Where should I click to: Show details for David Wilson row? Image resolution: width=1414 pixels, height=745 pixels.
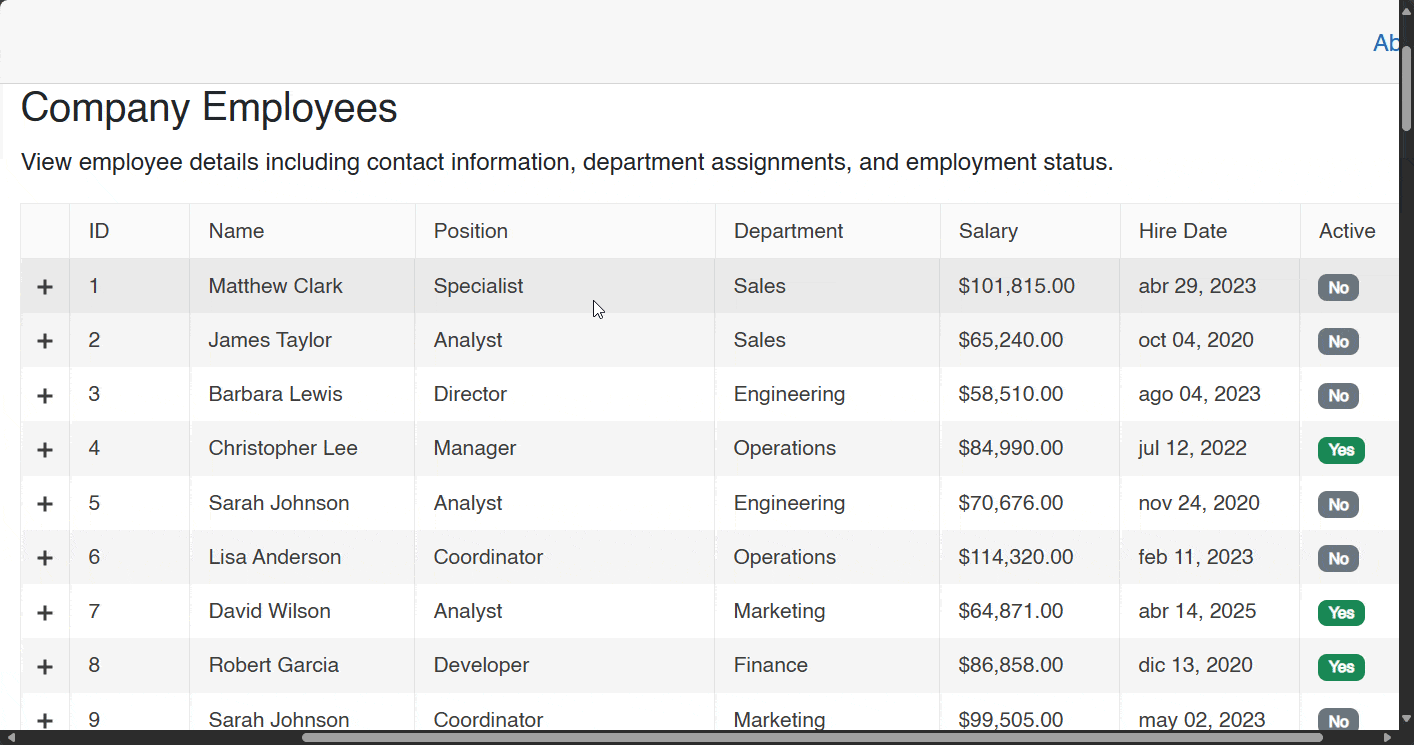[x=45, y=612]
